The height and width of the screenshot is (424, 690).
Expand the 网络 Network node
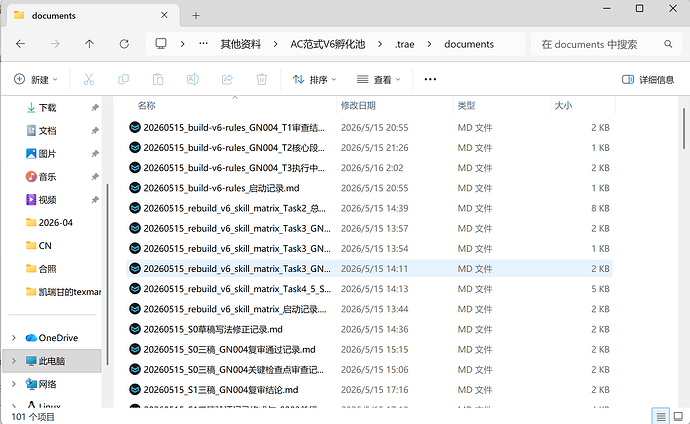(14, 384)
